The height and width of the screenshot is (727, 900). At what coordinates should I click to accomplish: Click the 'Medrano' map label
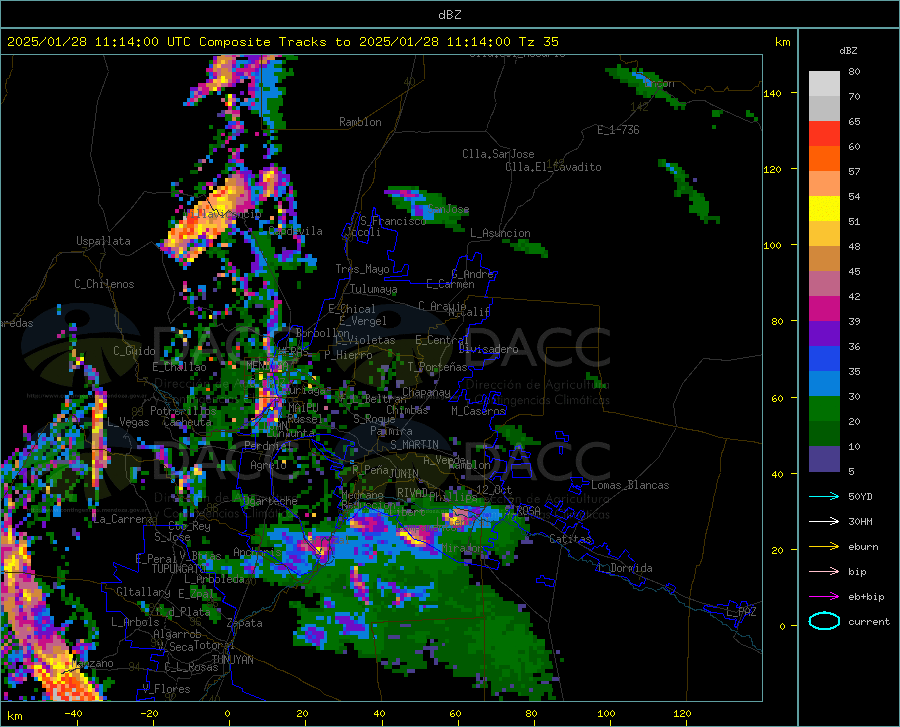[x=362, y=495]
